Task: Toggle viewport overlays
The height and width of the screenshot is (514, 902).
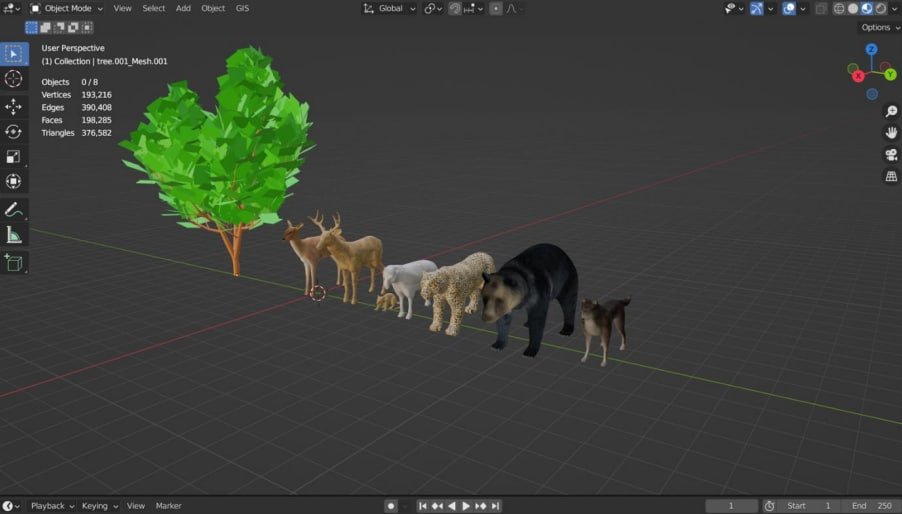Action: coord(789,9)
